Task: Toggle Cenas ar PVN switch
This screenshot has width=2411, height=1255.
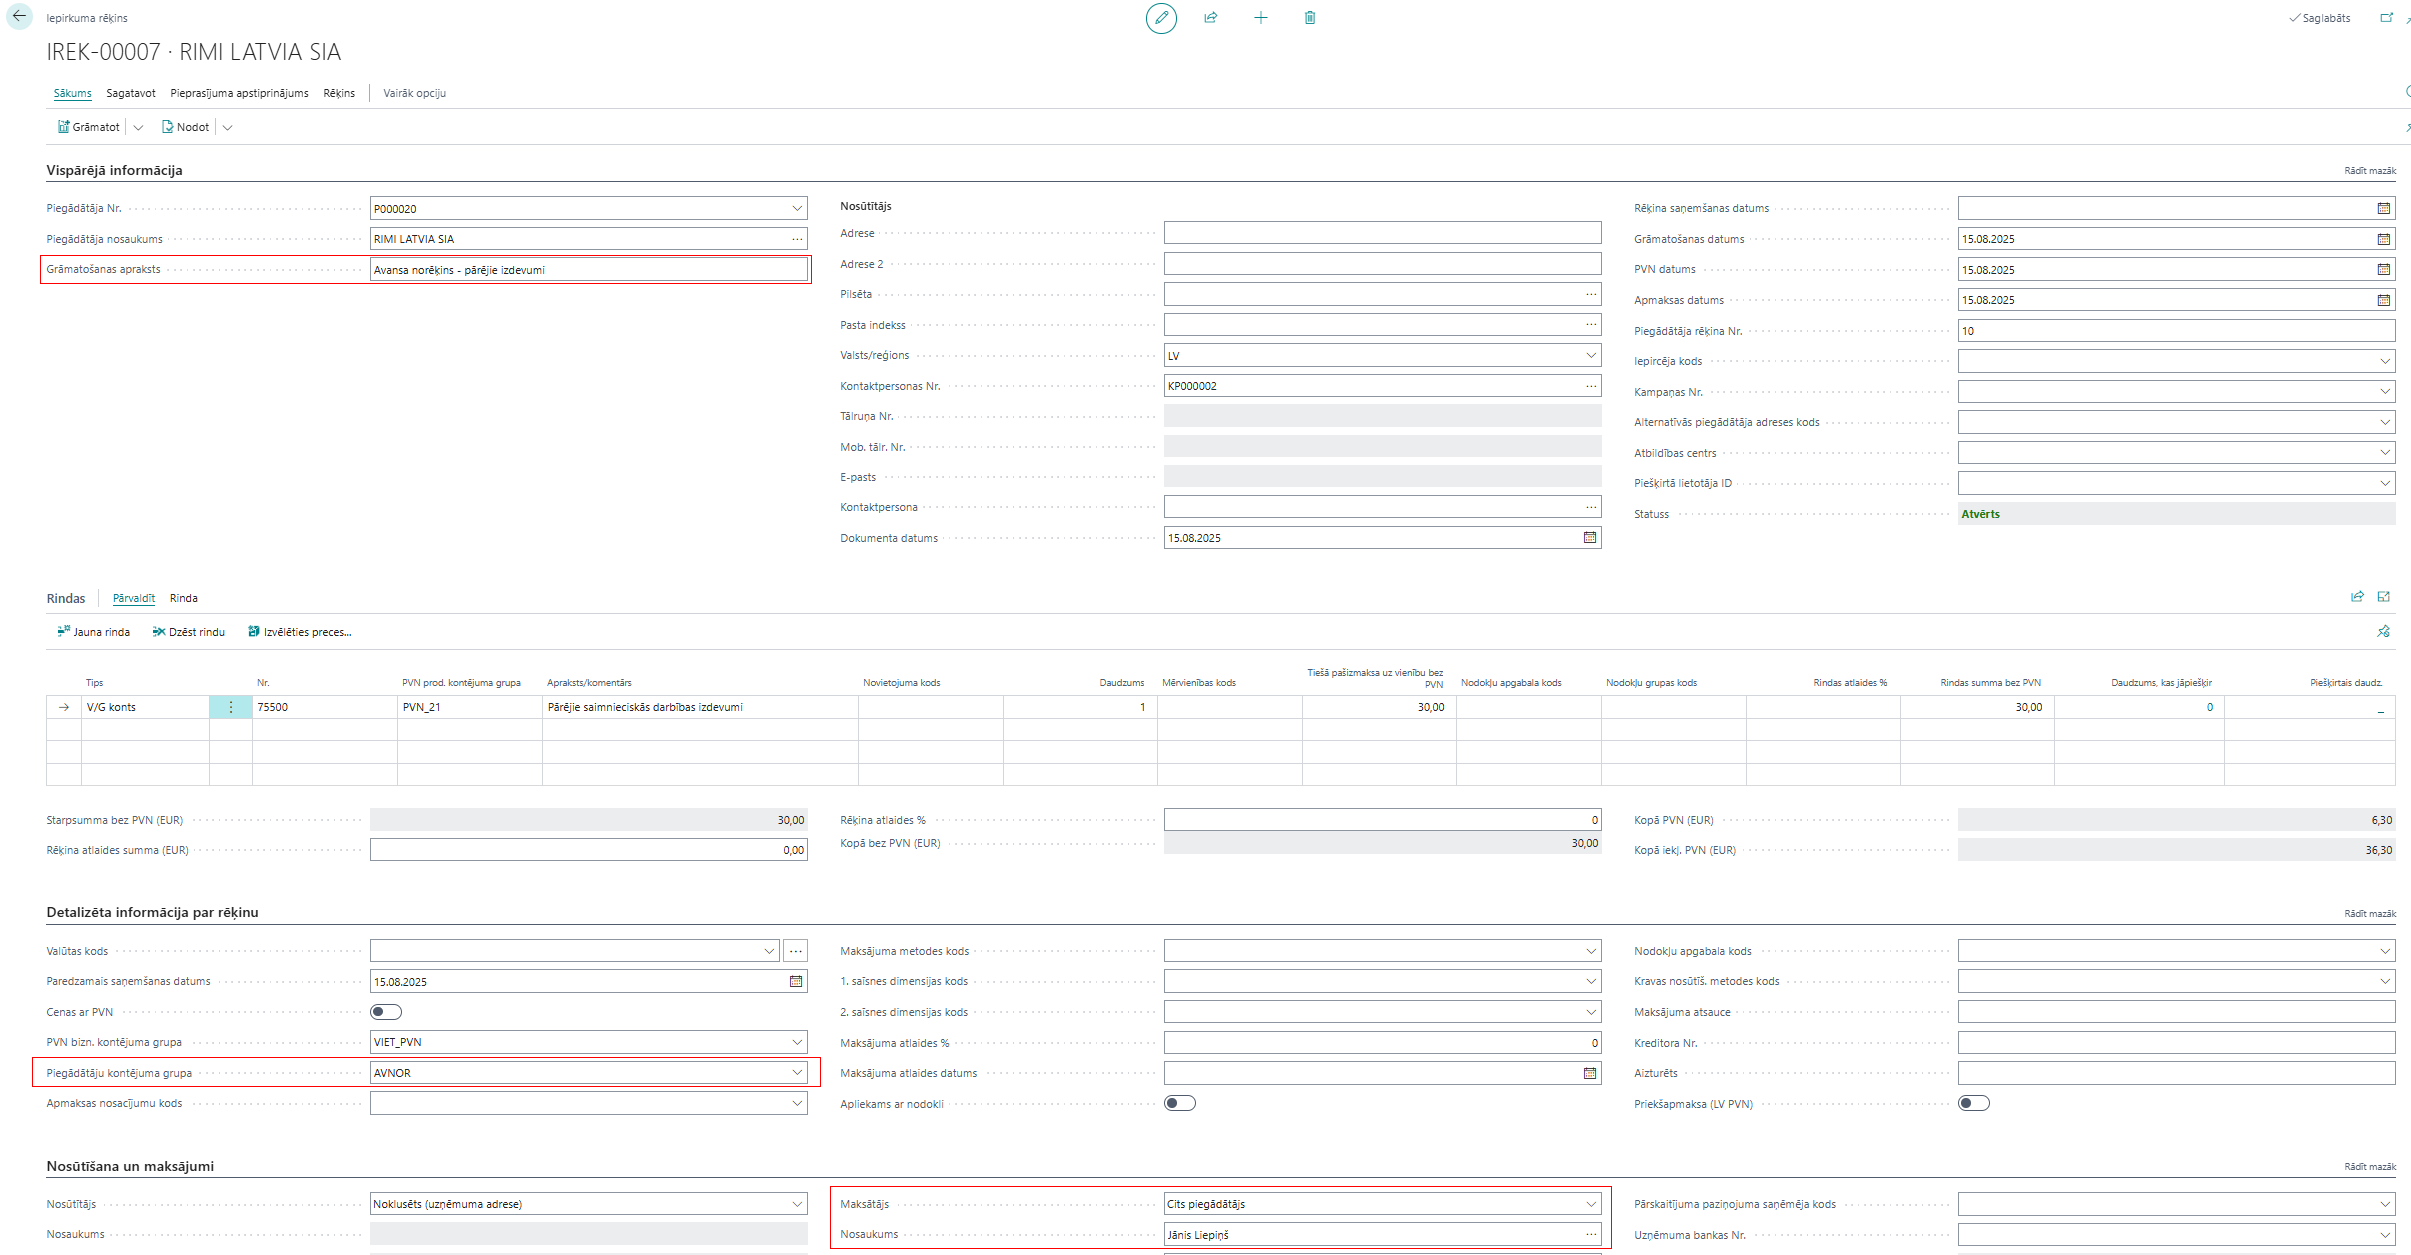Action: click(x=386, y=1012)
